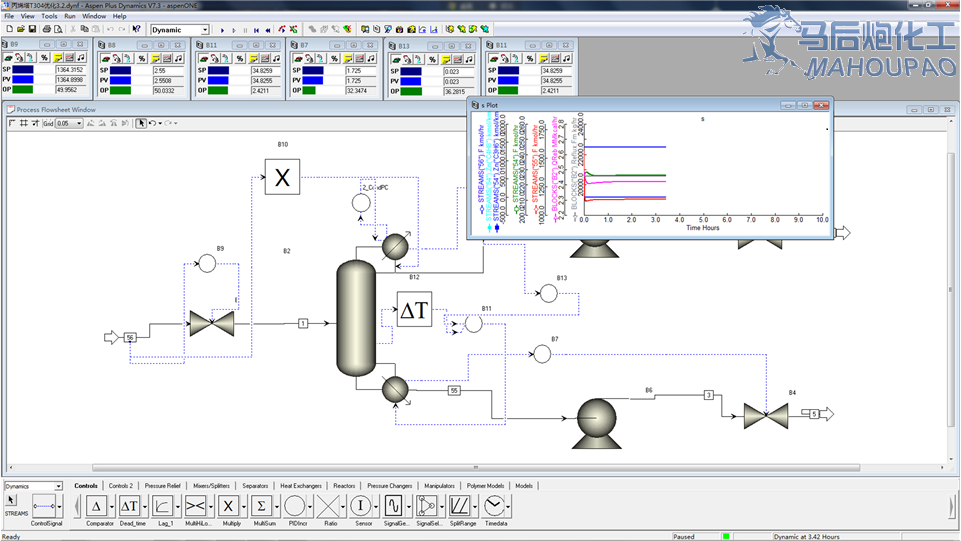The height and width of the screenshot is (541, 961).
Task: Open the Dynamic run mode dropdown
Action: tap(205, 29)
